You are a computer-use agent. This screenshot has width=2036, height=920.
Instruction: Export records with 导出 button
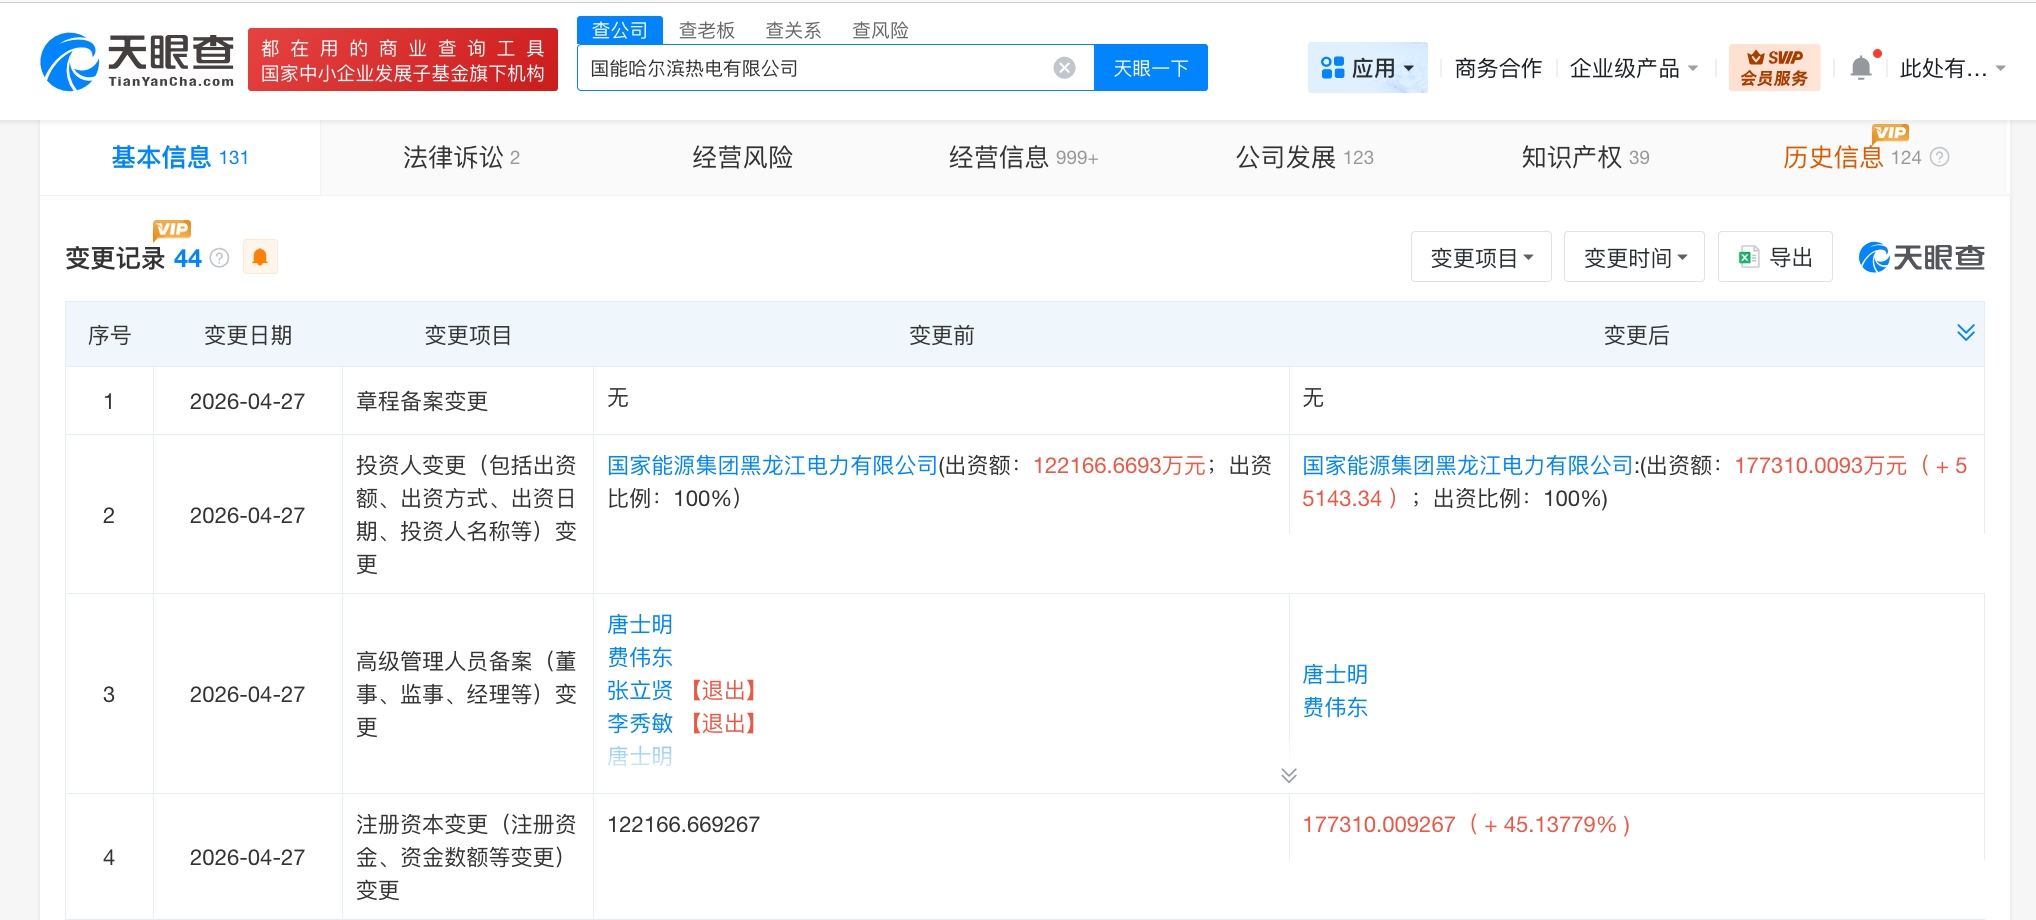1775,257
